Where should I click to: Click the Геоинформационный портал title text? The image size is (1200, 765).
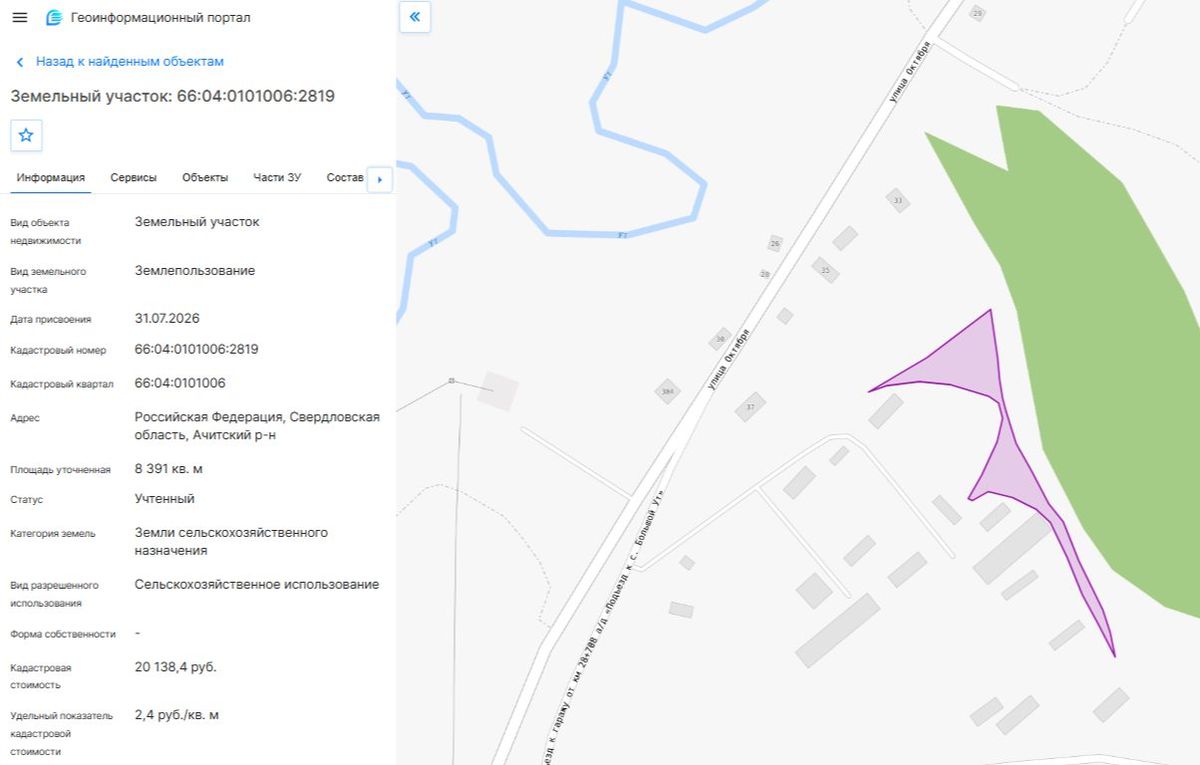click(x=161, y=18)
